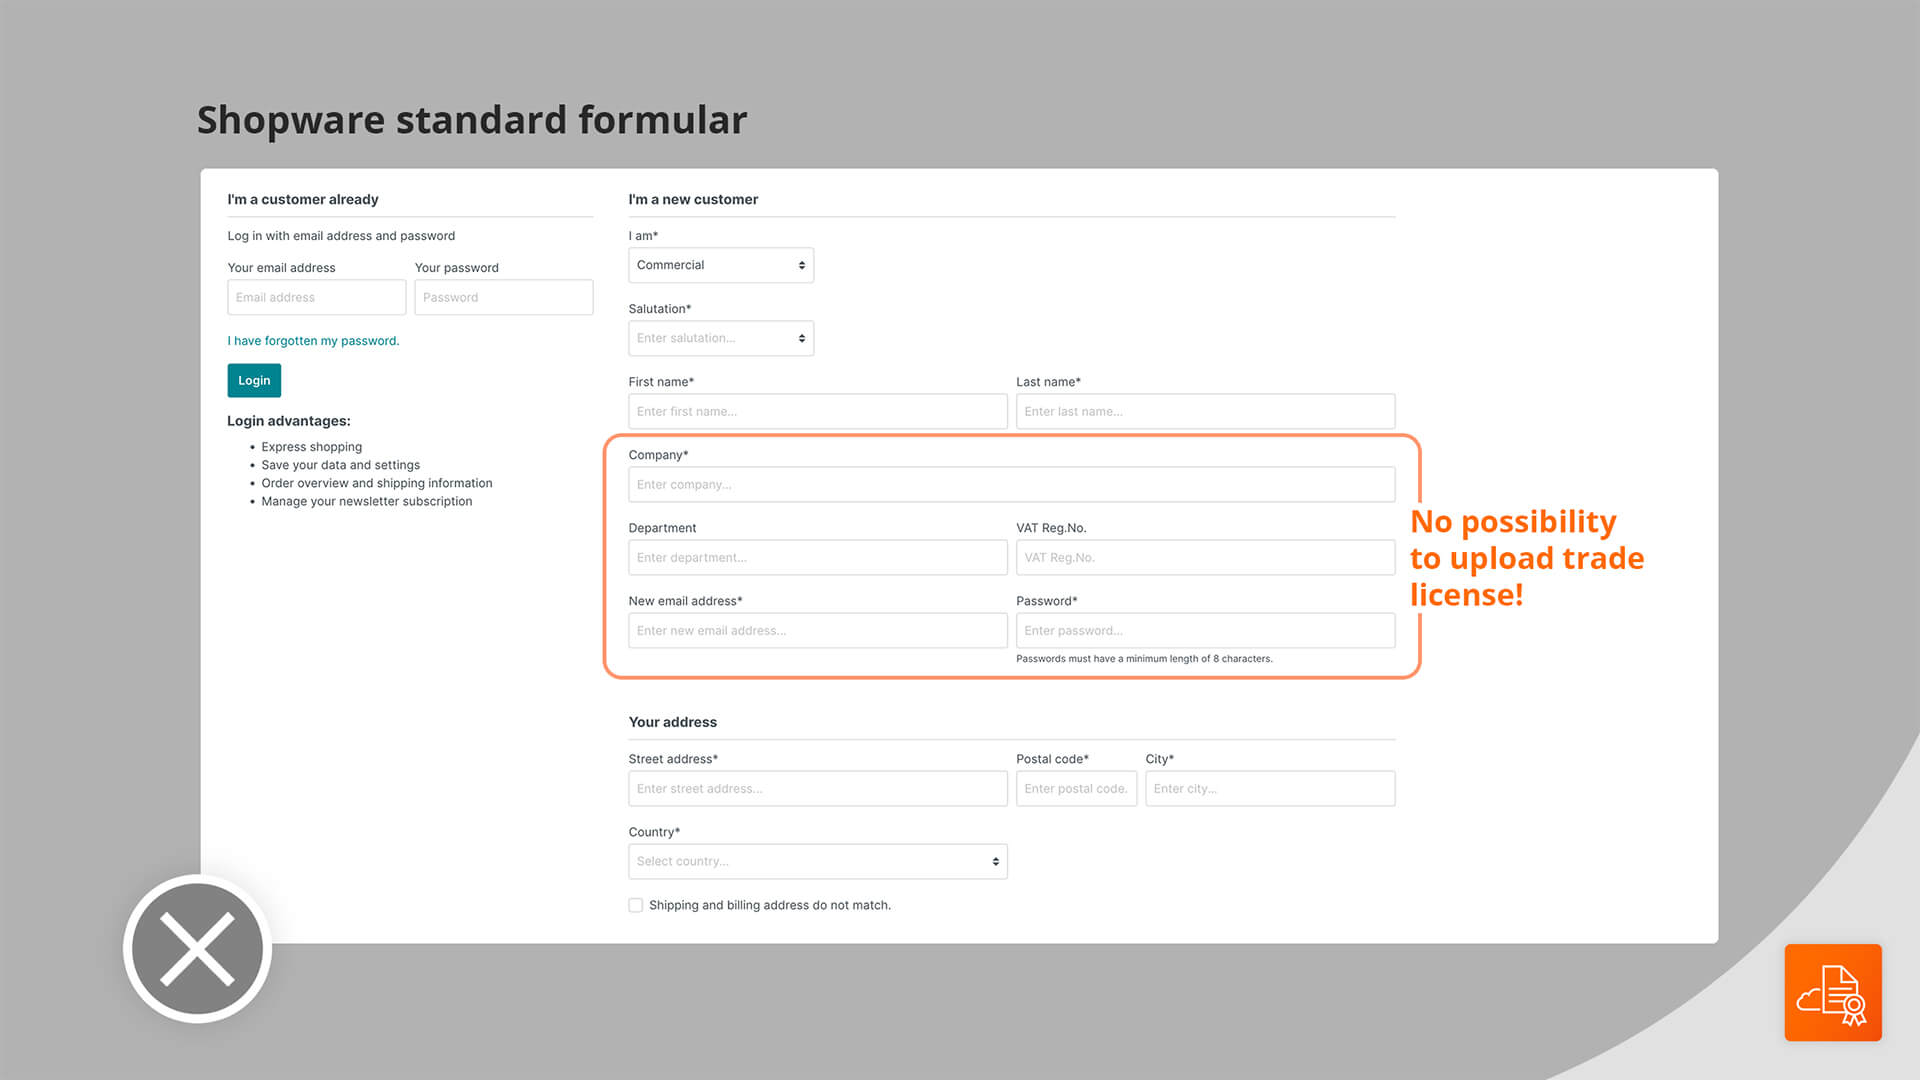Click the 'I'm a customer already' section tab
Viewport: 1920px width, 1080px height.
click(x=302, y=198)
